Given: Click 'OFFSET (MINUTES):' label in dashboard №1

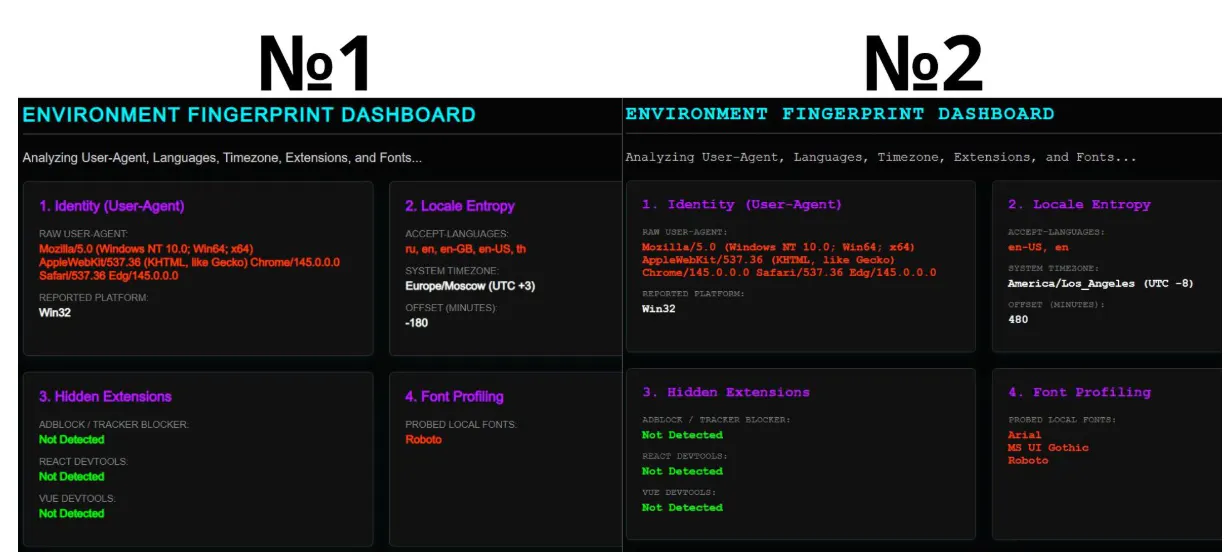Looking at the screenshot, I should 450,308.
